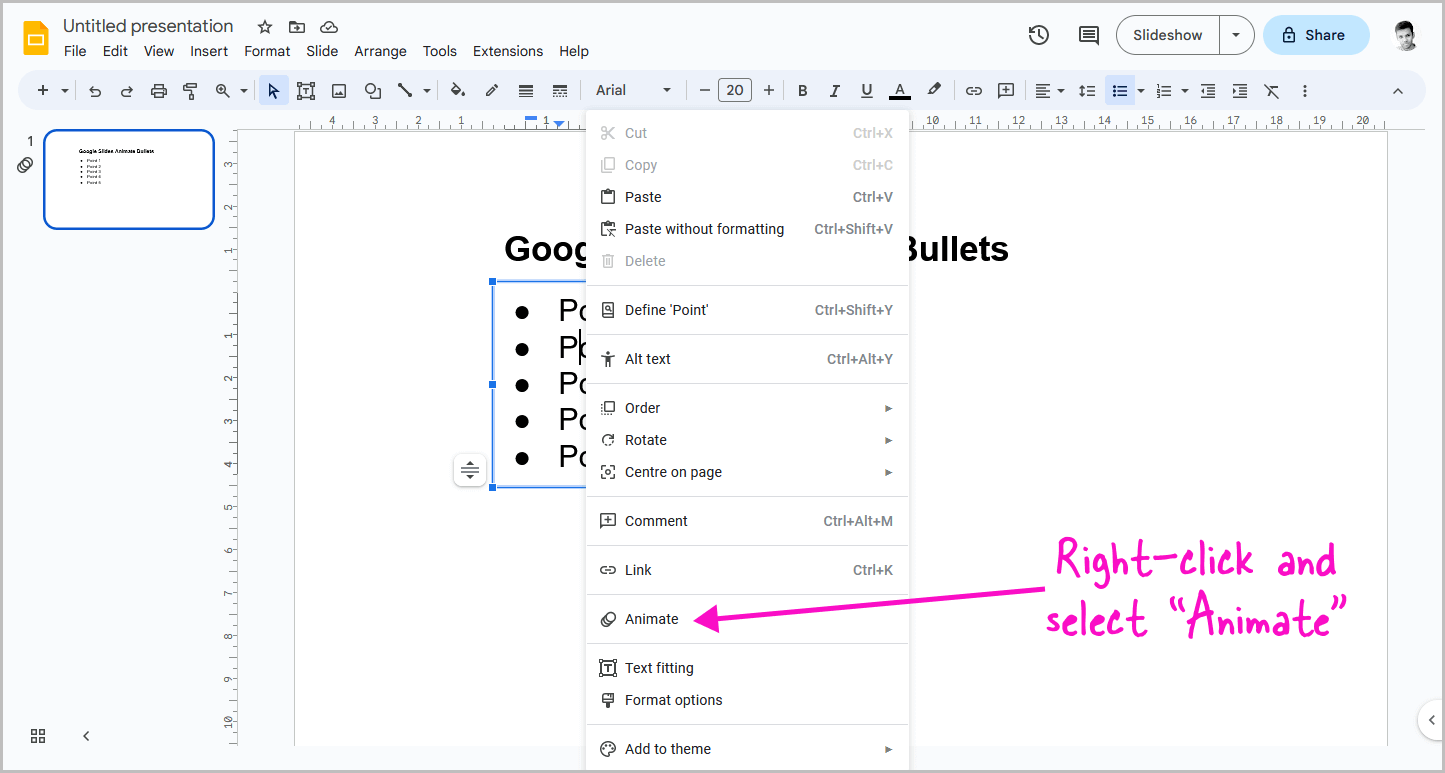Image resolution: width=1445 pixels, height=773 pixels.
Task: Click Decrease indent icon
Action: point(1208,91)
